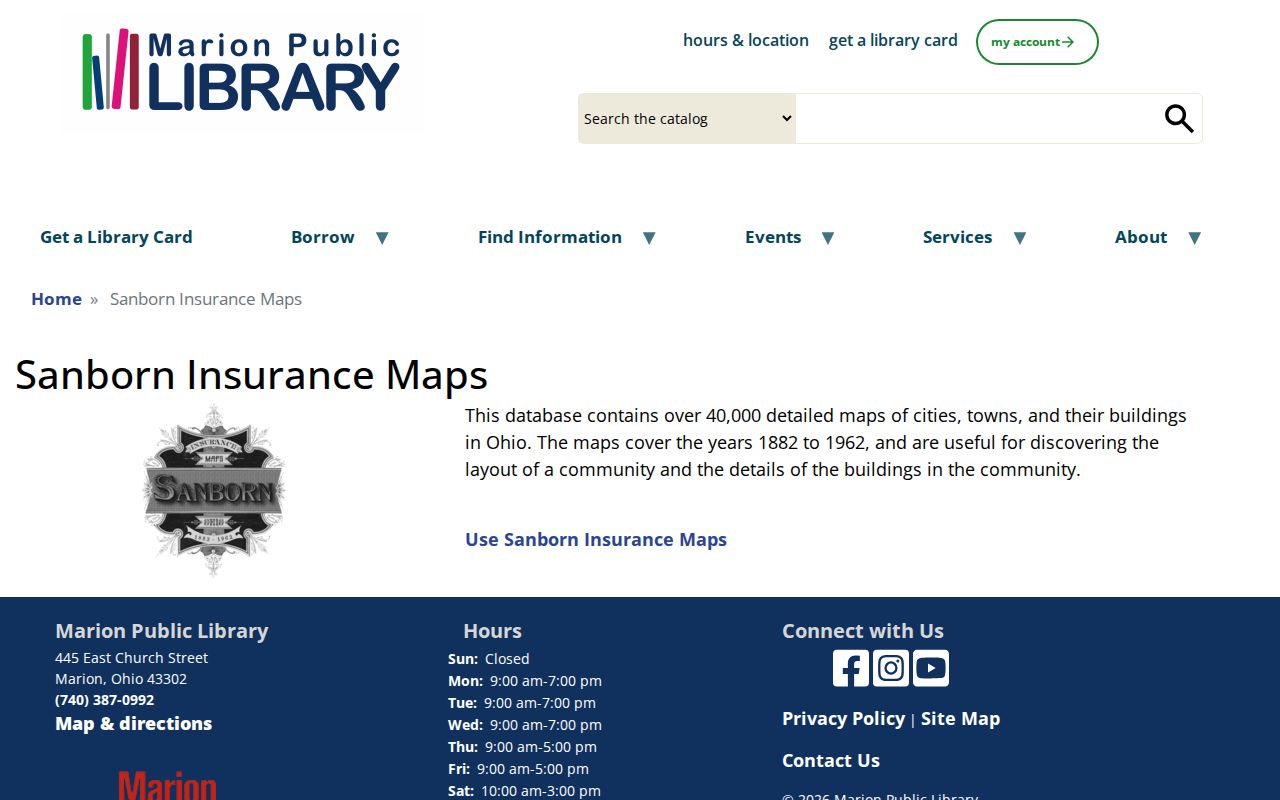1280x800 pixels.
Task: Open the library's Instagram icon
Action: coord(891,668)
